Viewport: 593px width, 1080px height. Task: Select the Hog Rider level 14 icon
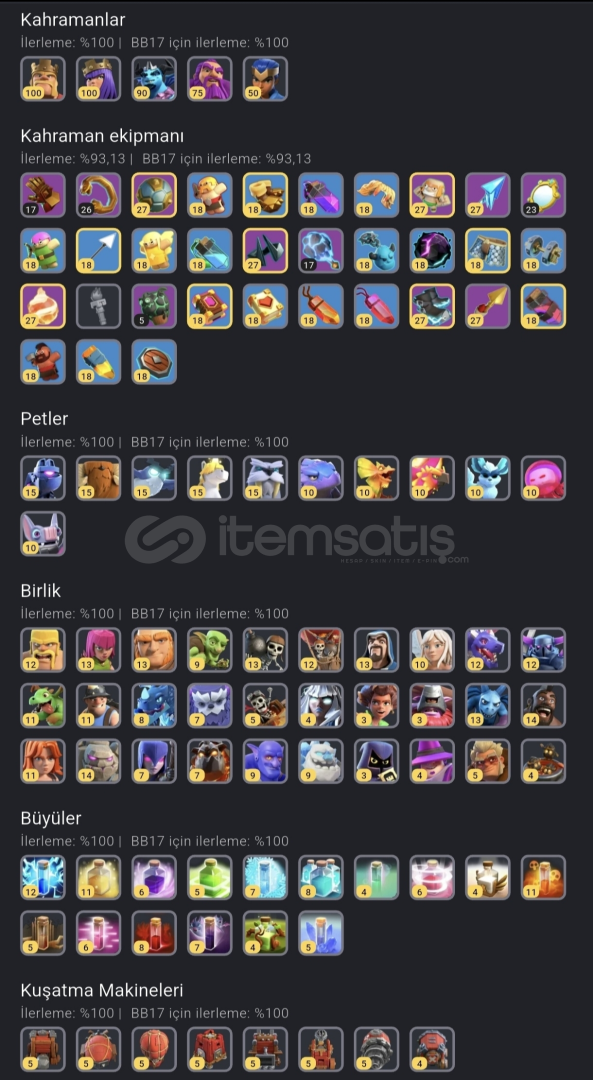click(543, 705)
